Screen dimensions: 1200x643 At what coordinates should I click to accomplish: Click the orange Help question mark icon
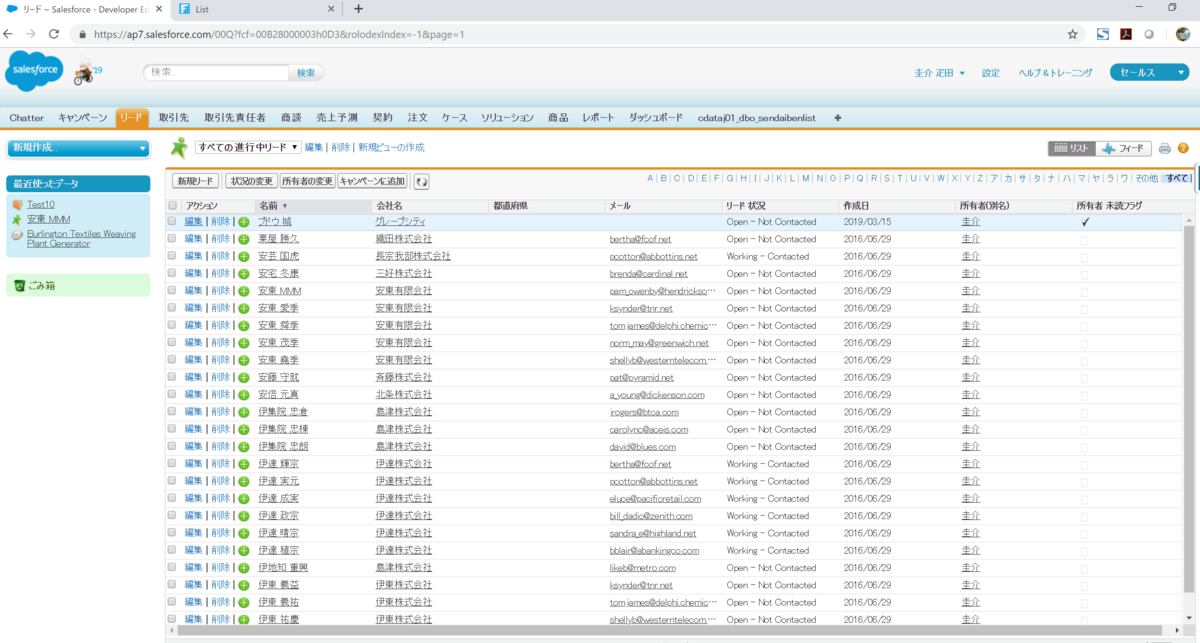click(x=1184, y=147)
